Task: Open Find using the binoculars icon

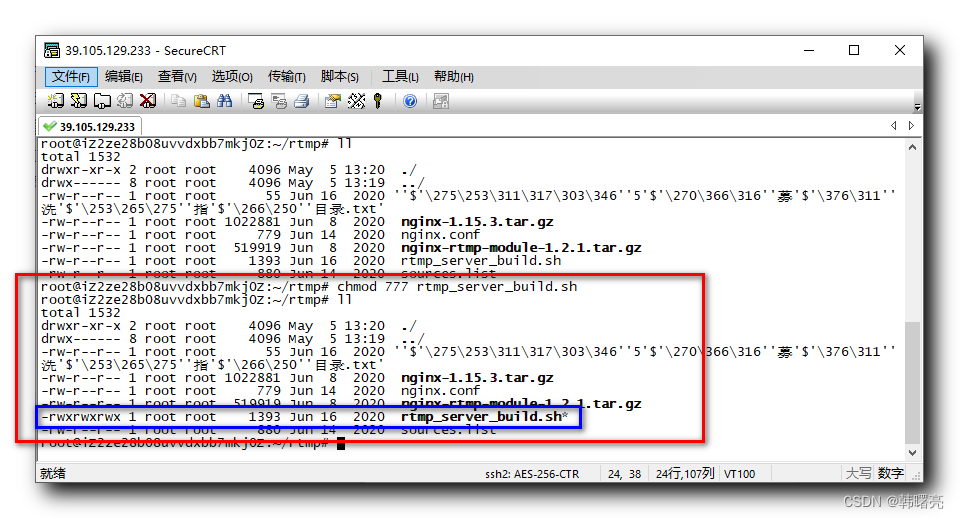Action: click(225, 101)
